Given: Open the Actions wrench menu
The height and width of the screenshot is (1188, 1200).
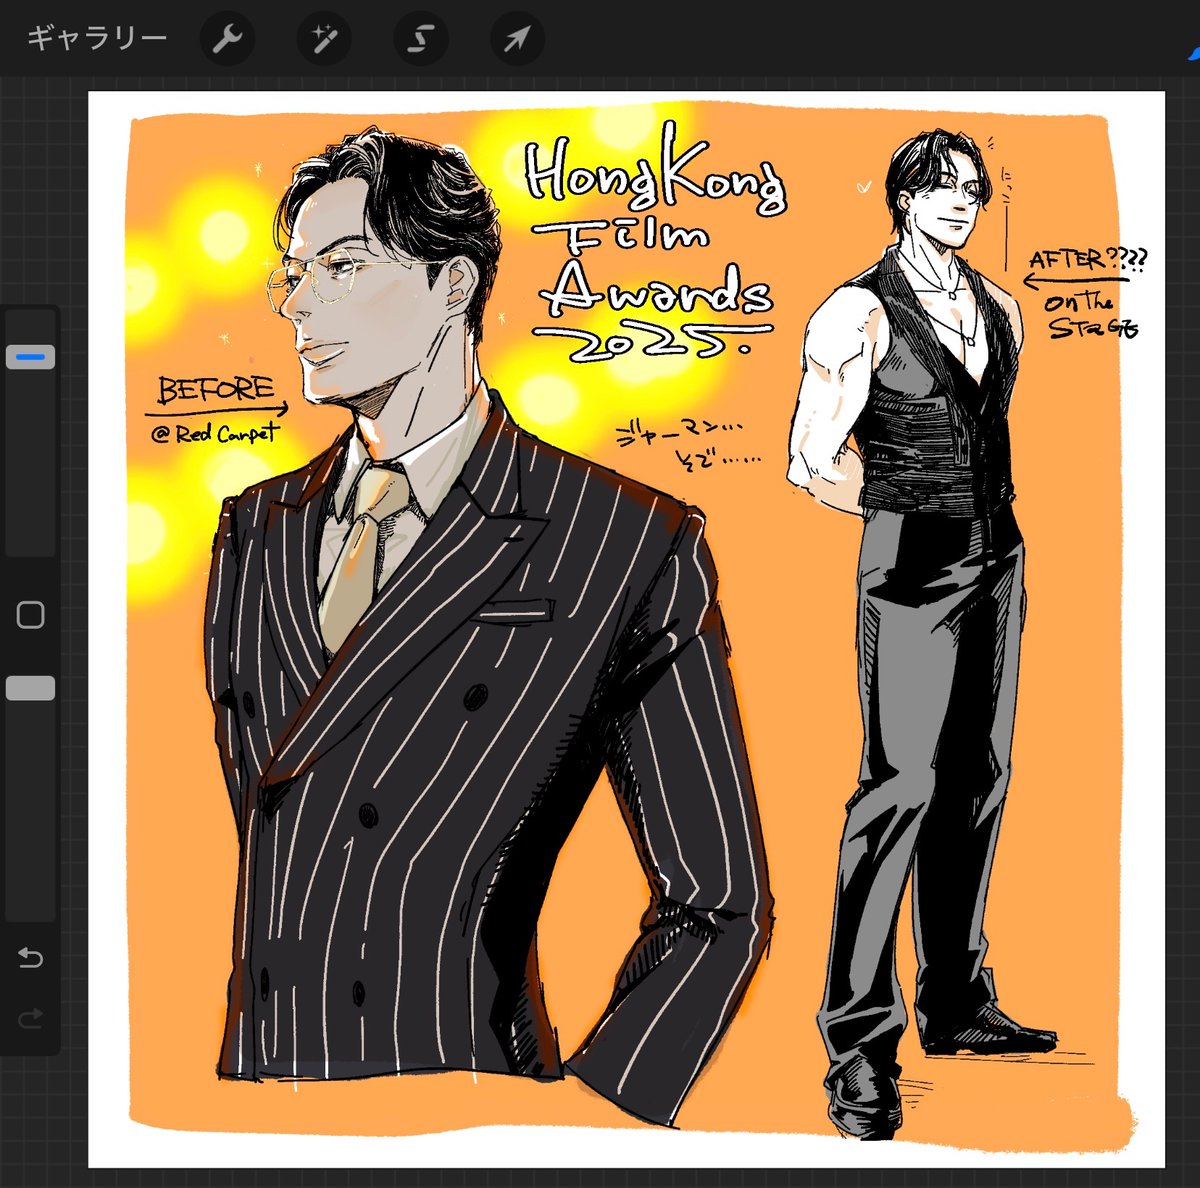Looking at the screenshot, I should [227, 39].
